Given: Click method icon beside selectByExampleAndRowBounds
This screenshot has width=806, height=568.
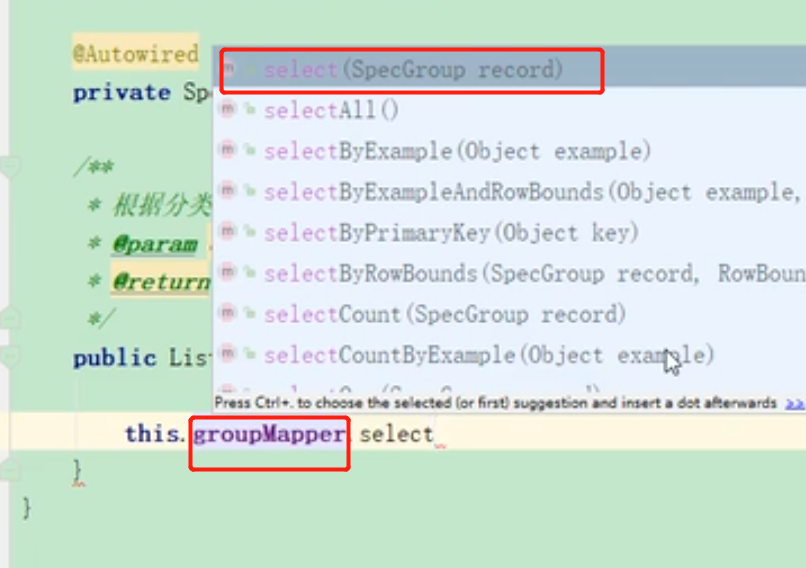Looking at the screenshot, I should point(228,190).
